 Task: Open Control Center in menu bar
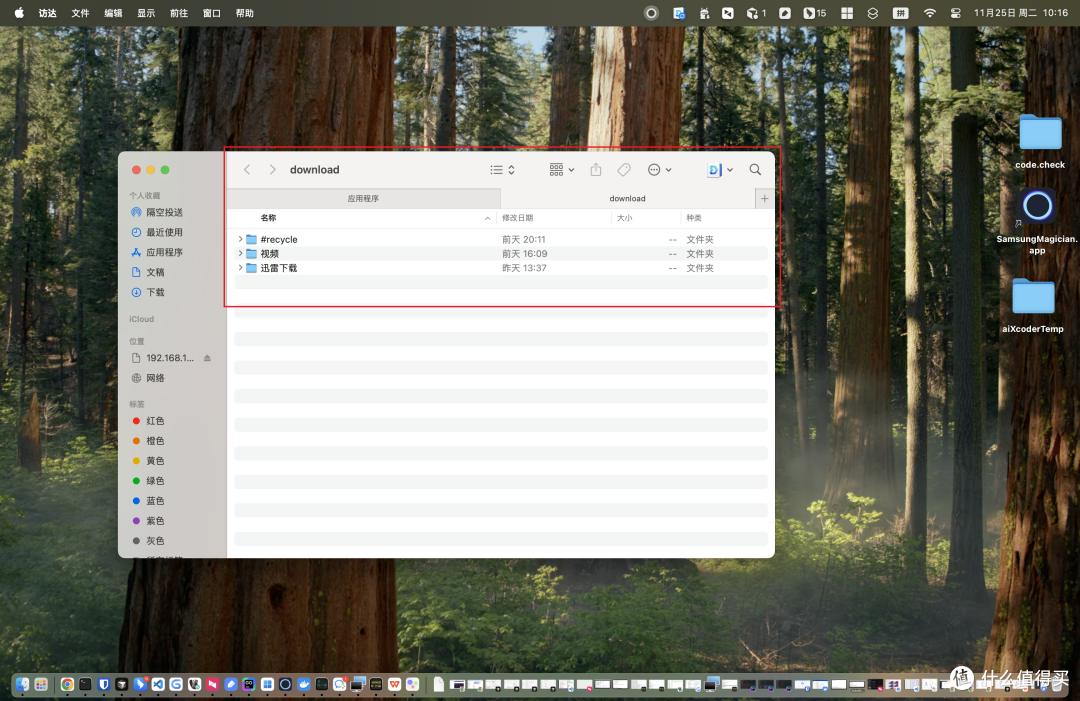[955, 12]
